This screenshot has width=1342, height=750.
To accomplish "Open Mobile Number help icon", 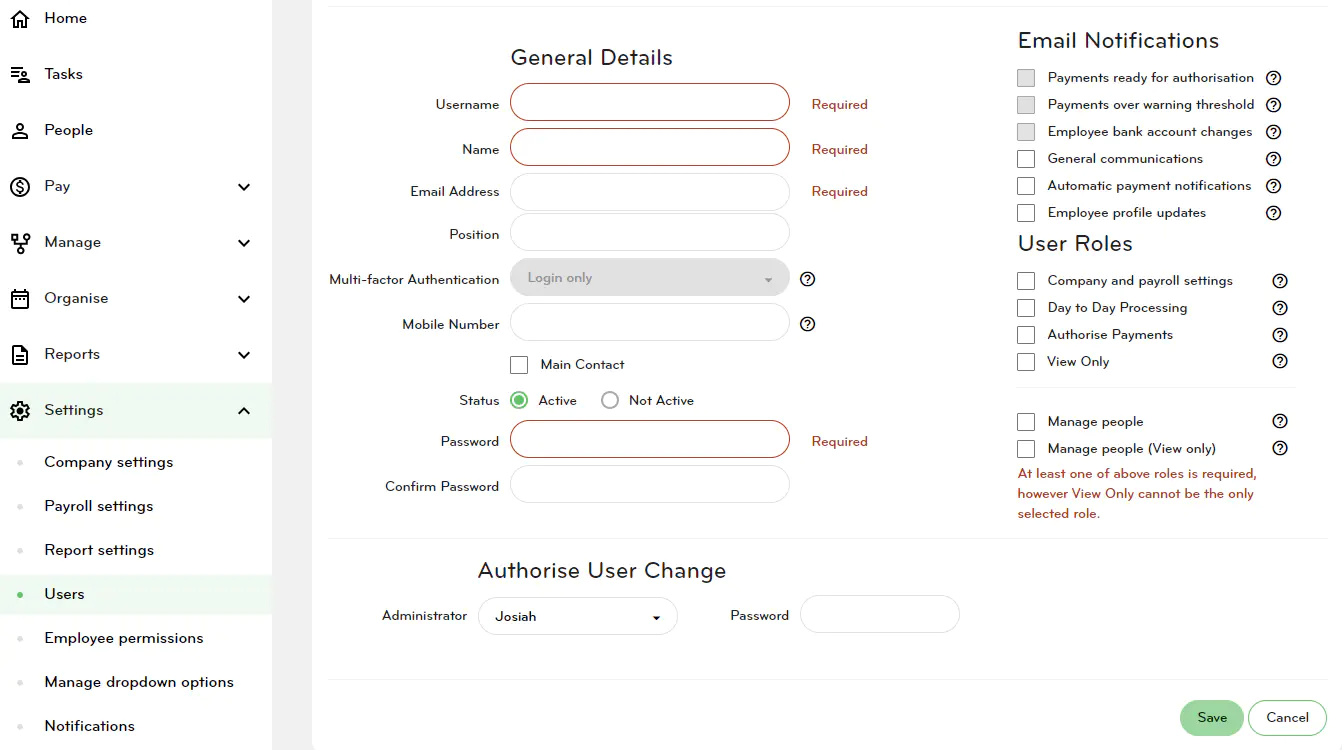I will click(808, 324).
